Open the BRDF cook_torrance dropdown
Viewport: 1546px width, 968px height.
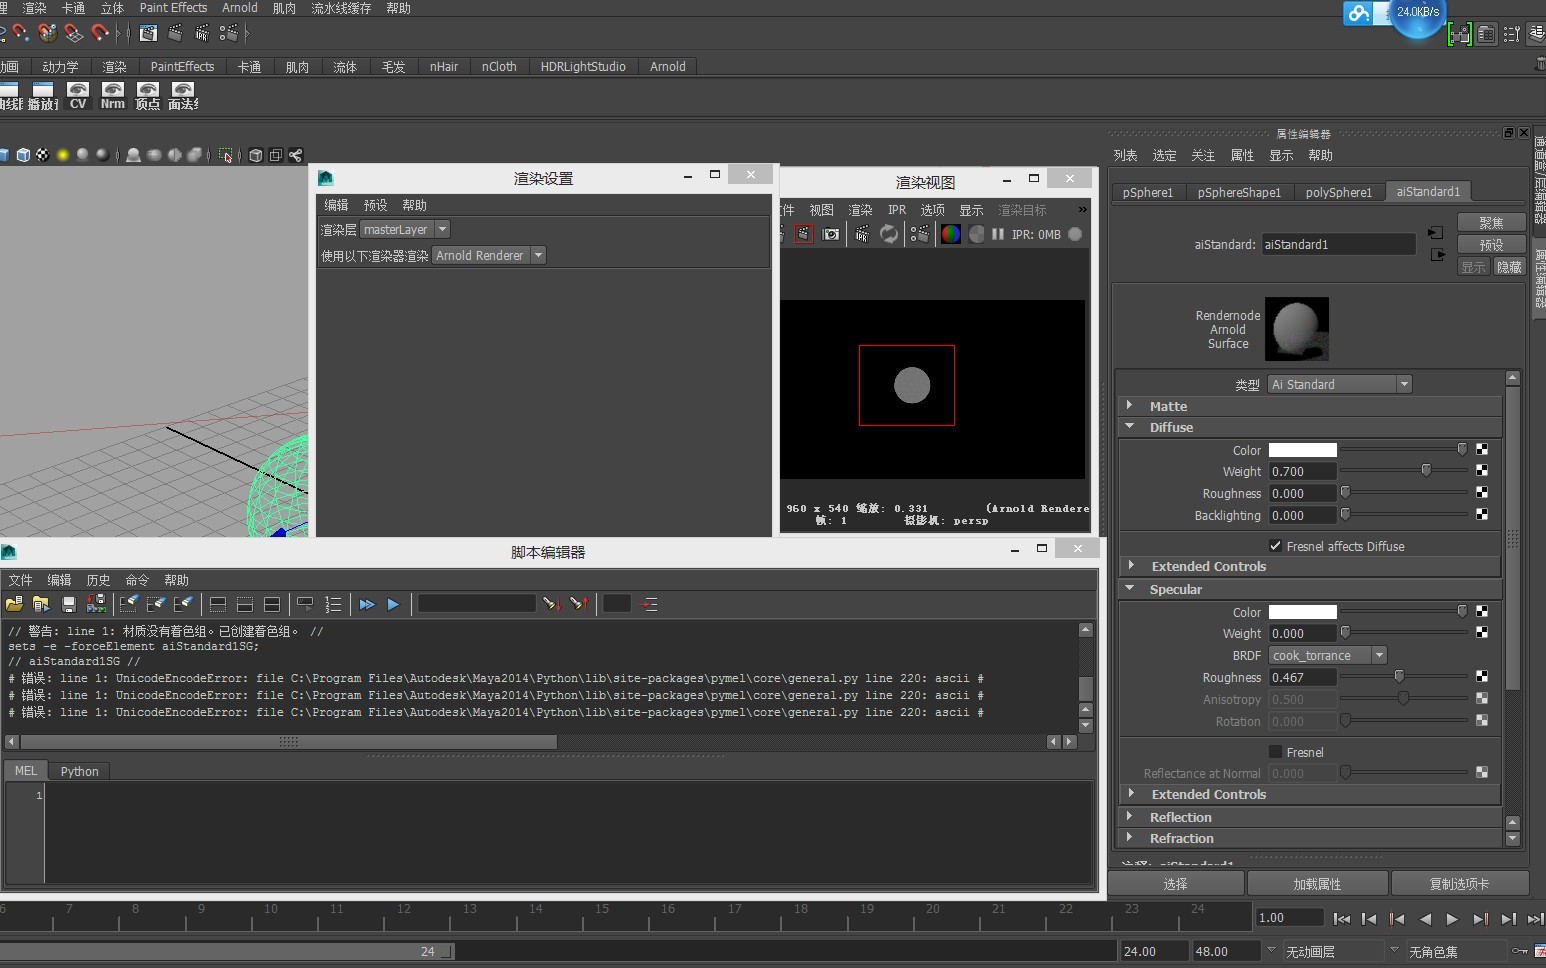point(1328,655)
